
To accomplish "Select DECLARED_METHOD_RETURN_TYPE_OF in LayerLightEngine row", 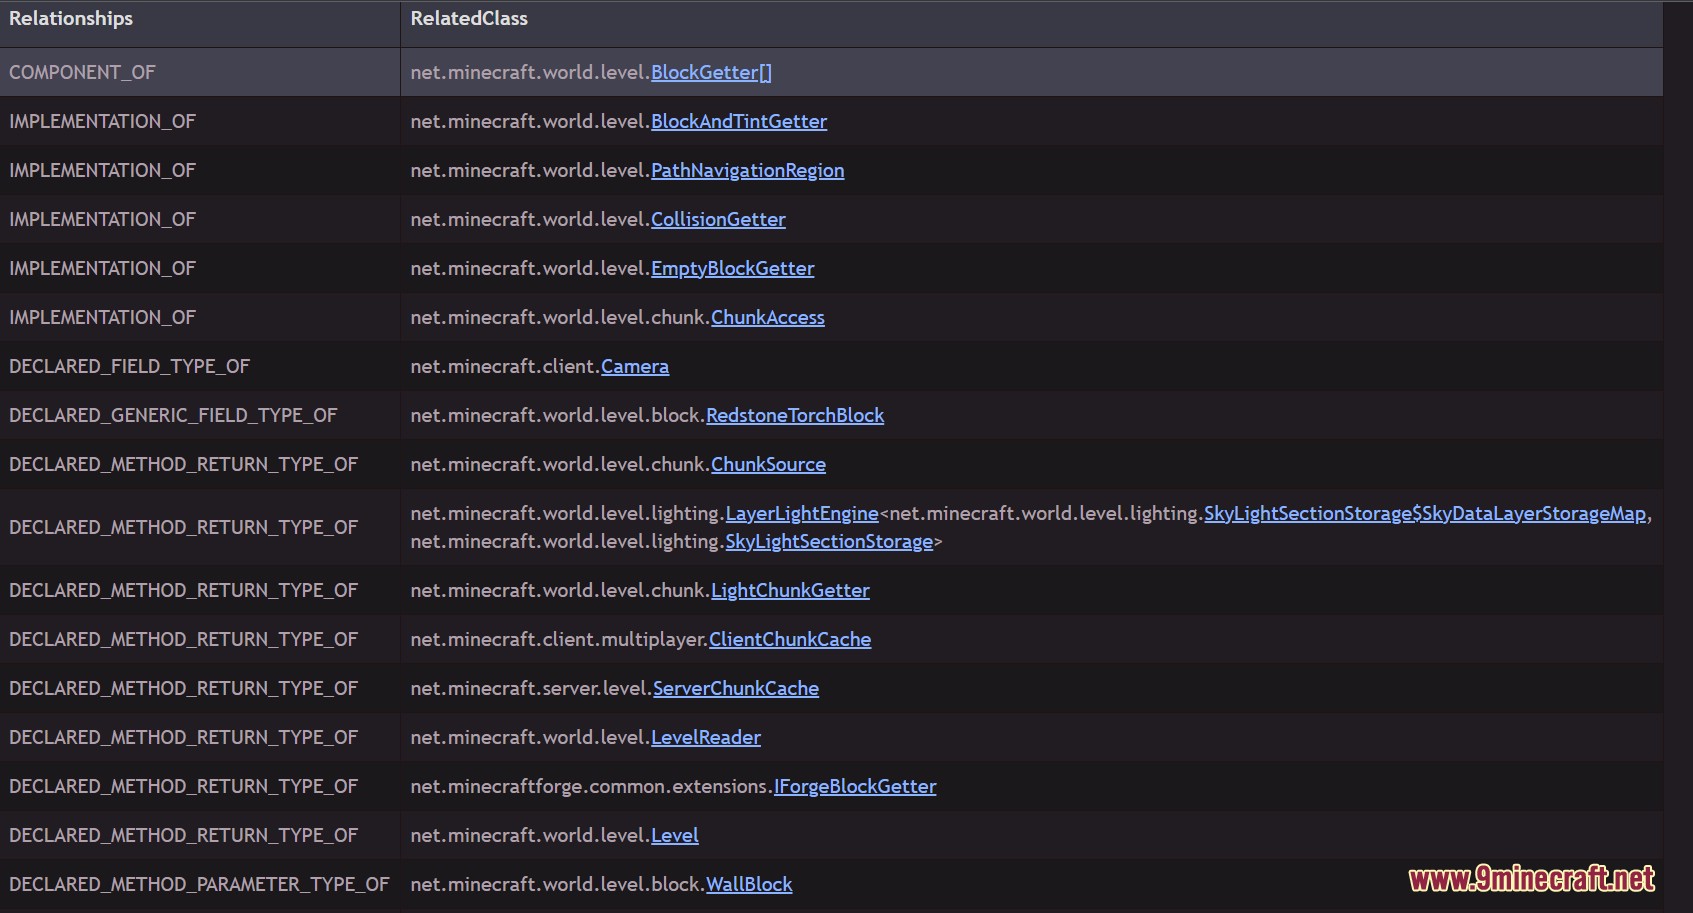I will (200, 527).
